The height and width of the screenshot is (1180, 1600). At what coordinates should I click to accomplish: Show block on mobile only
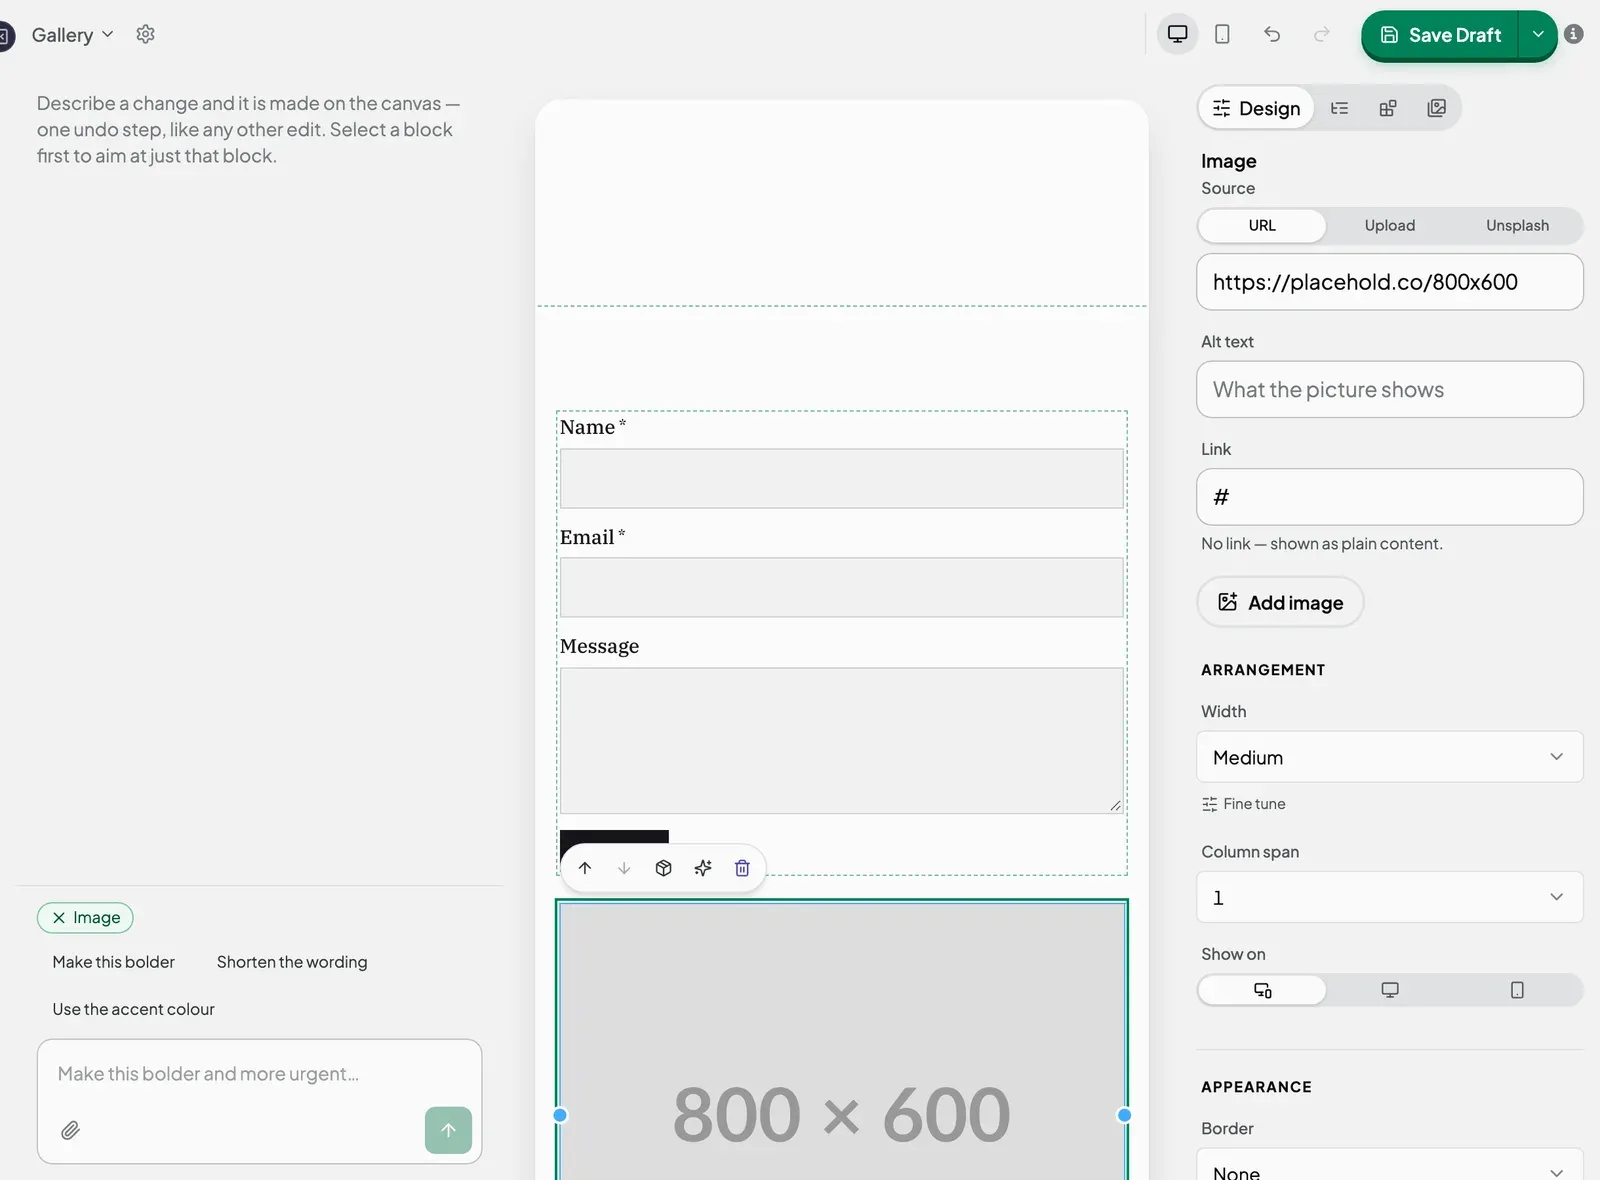tap(1517, 990)
